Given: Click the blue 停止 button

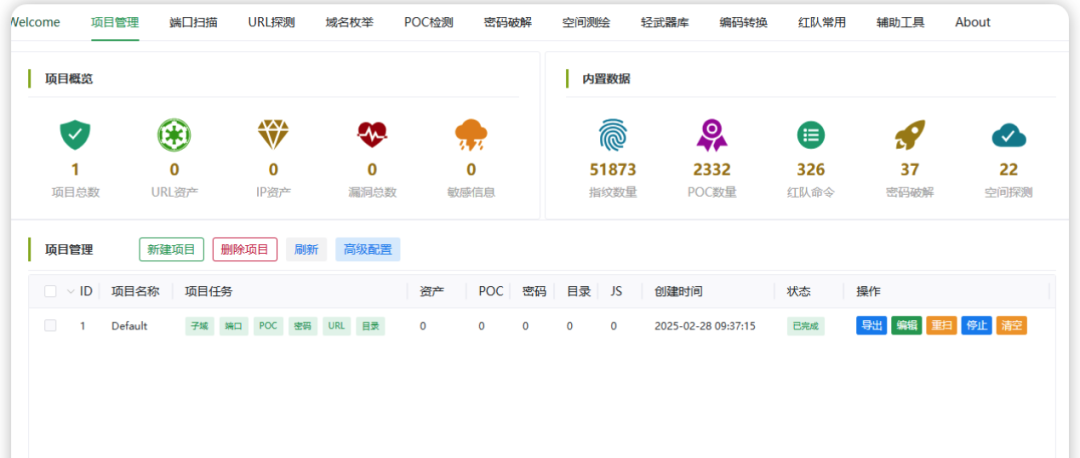Looking at the screenshot, I should [x=977, y=326].
